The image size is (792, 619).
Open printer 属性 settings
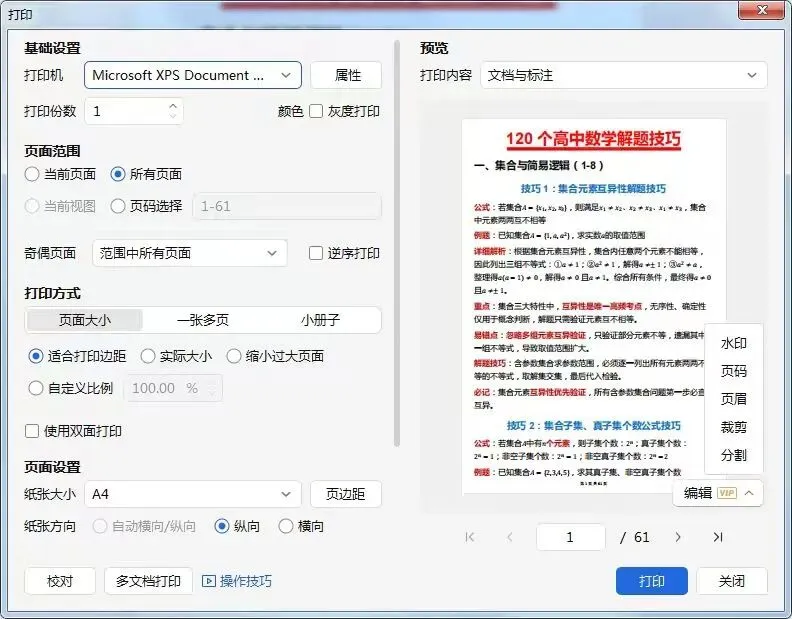(346, 75)
